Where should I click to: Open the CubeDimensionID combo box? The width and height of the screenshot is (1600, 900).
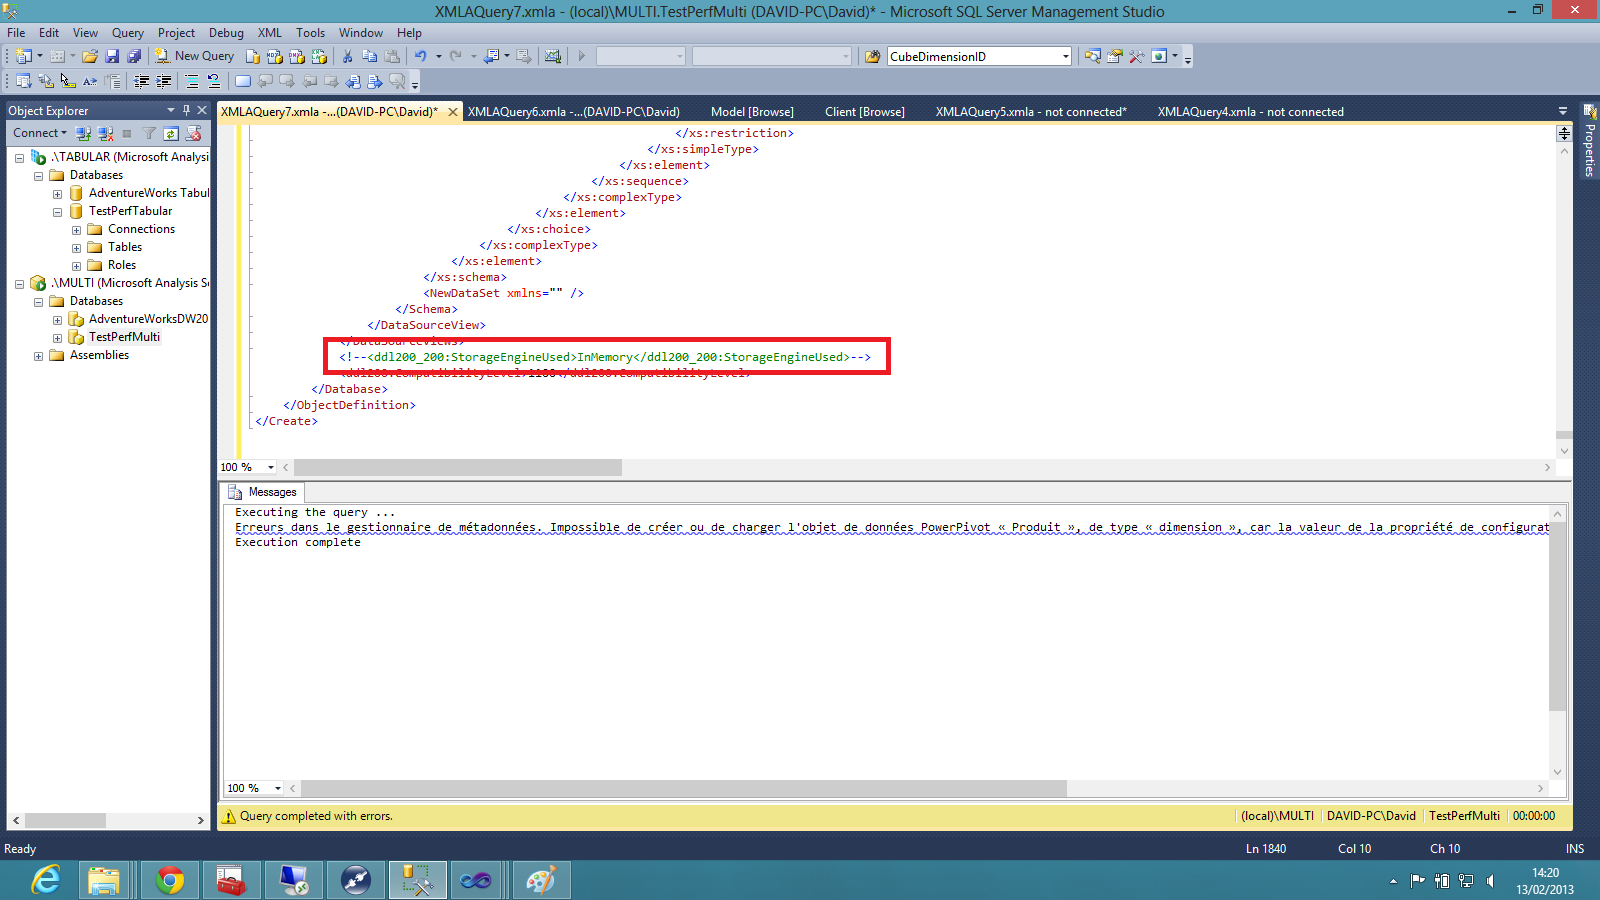1065,57
